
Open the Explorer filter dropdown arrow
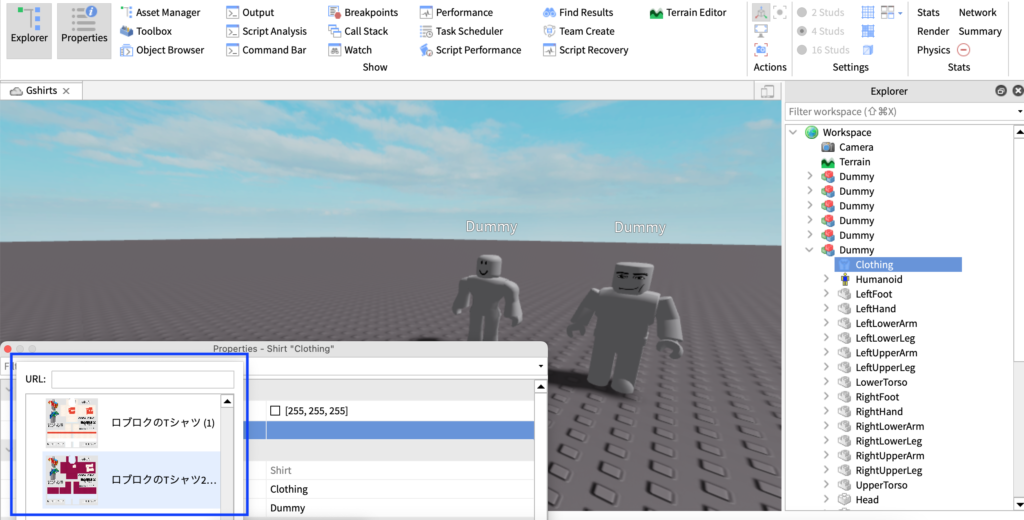(1019, 112)
